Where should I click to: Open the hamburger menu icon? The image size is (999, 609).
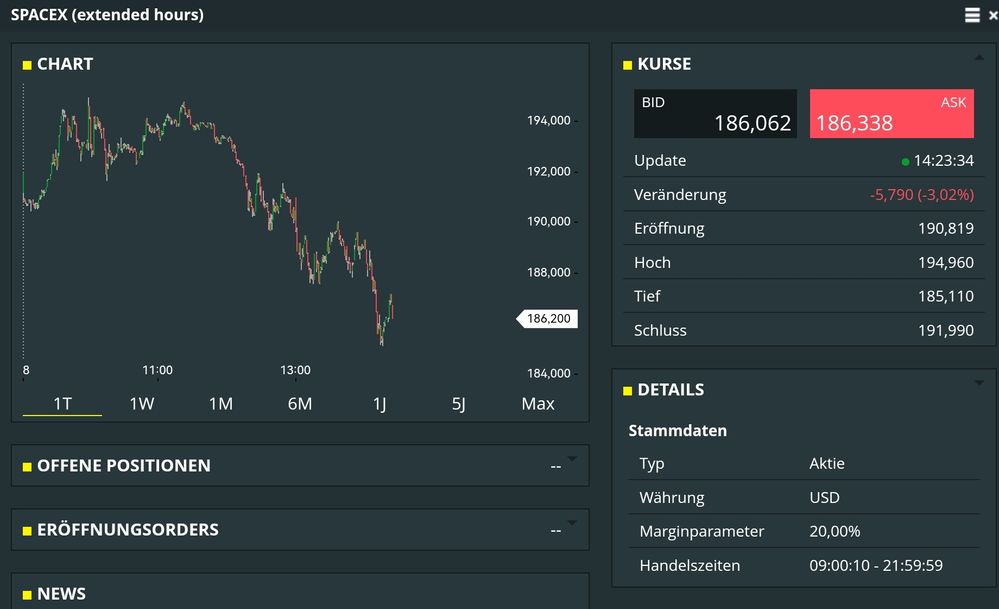coord(972,15)
